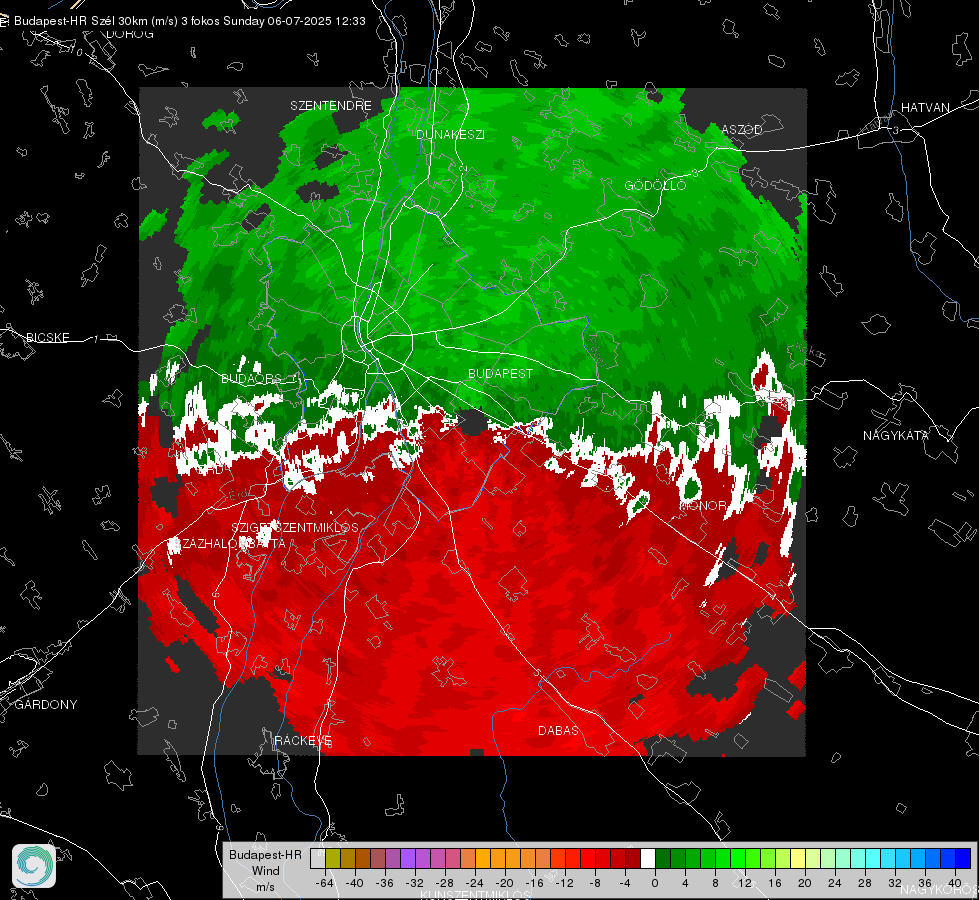
Task: Click the DUNAKESZI city label
Action: coord(450,134)
